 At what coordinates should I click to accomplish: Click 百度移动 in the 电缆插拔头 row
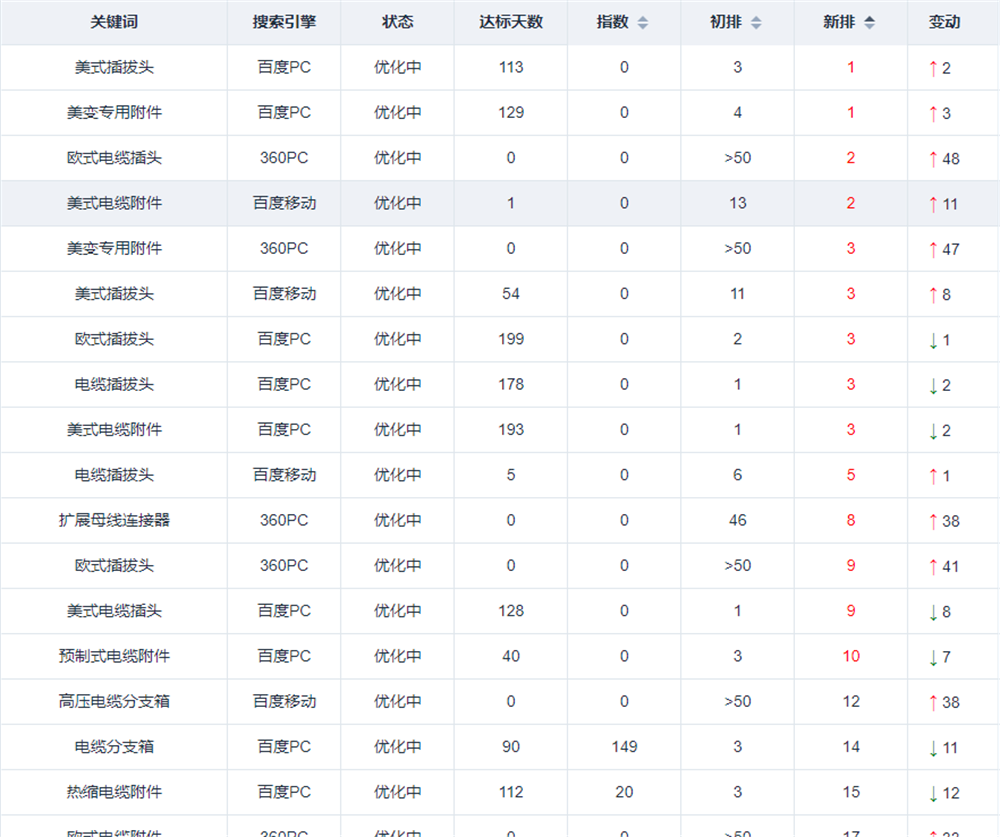click(284, 475)
